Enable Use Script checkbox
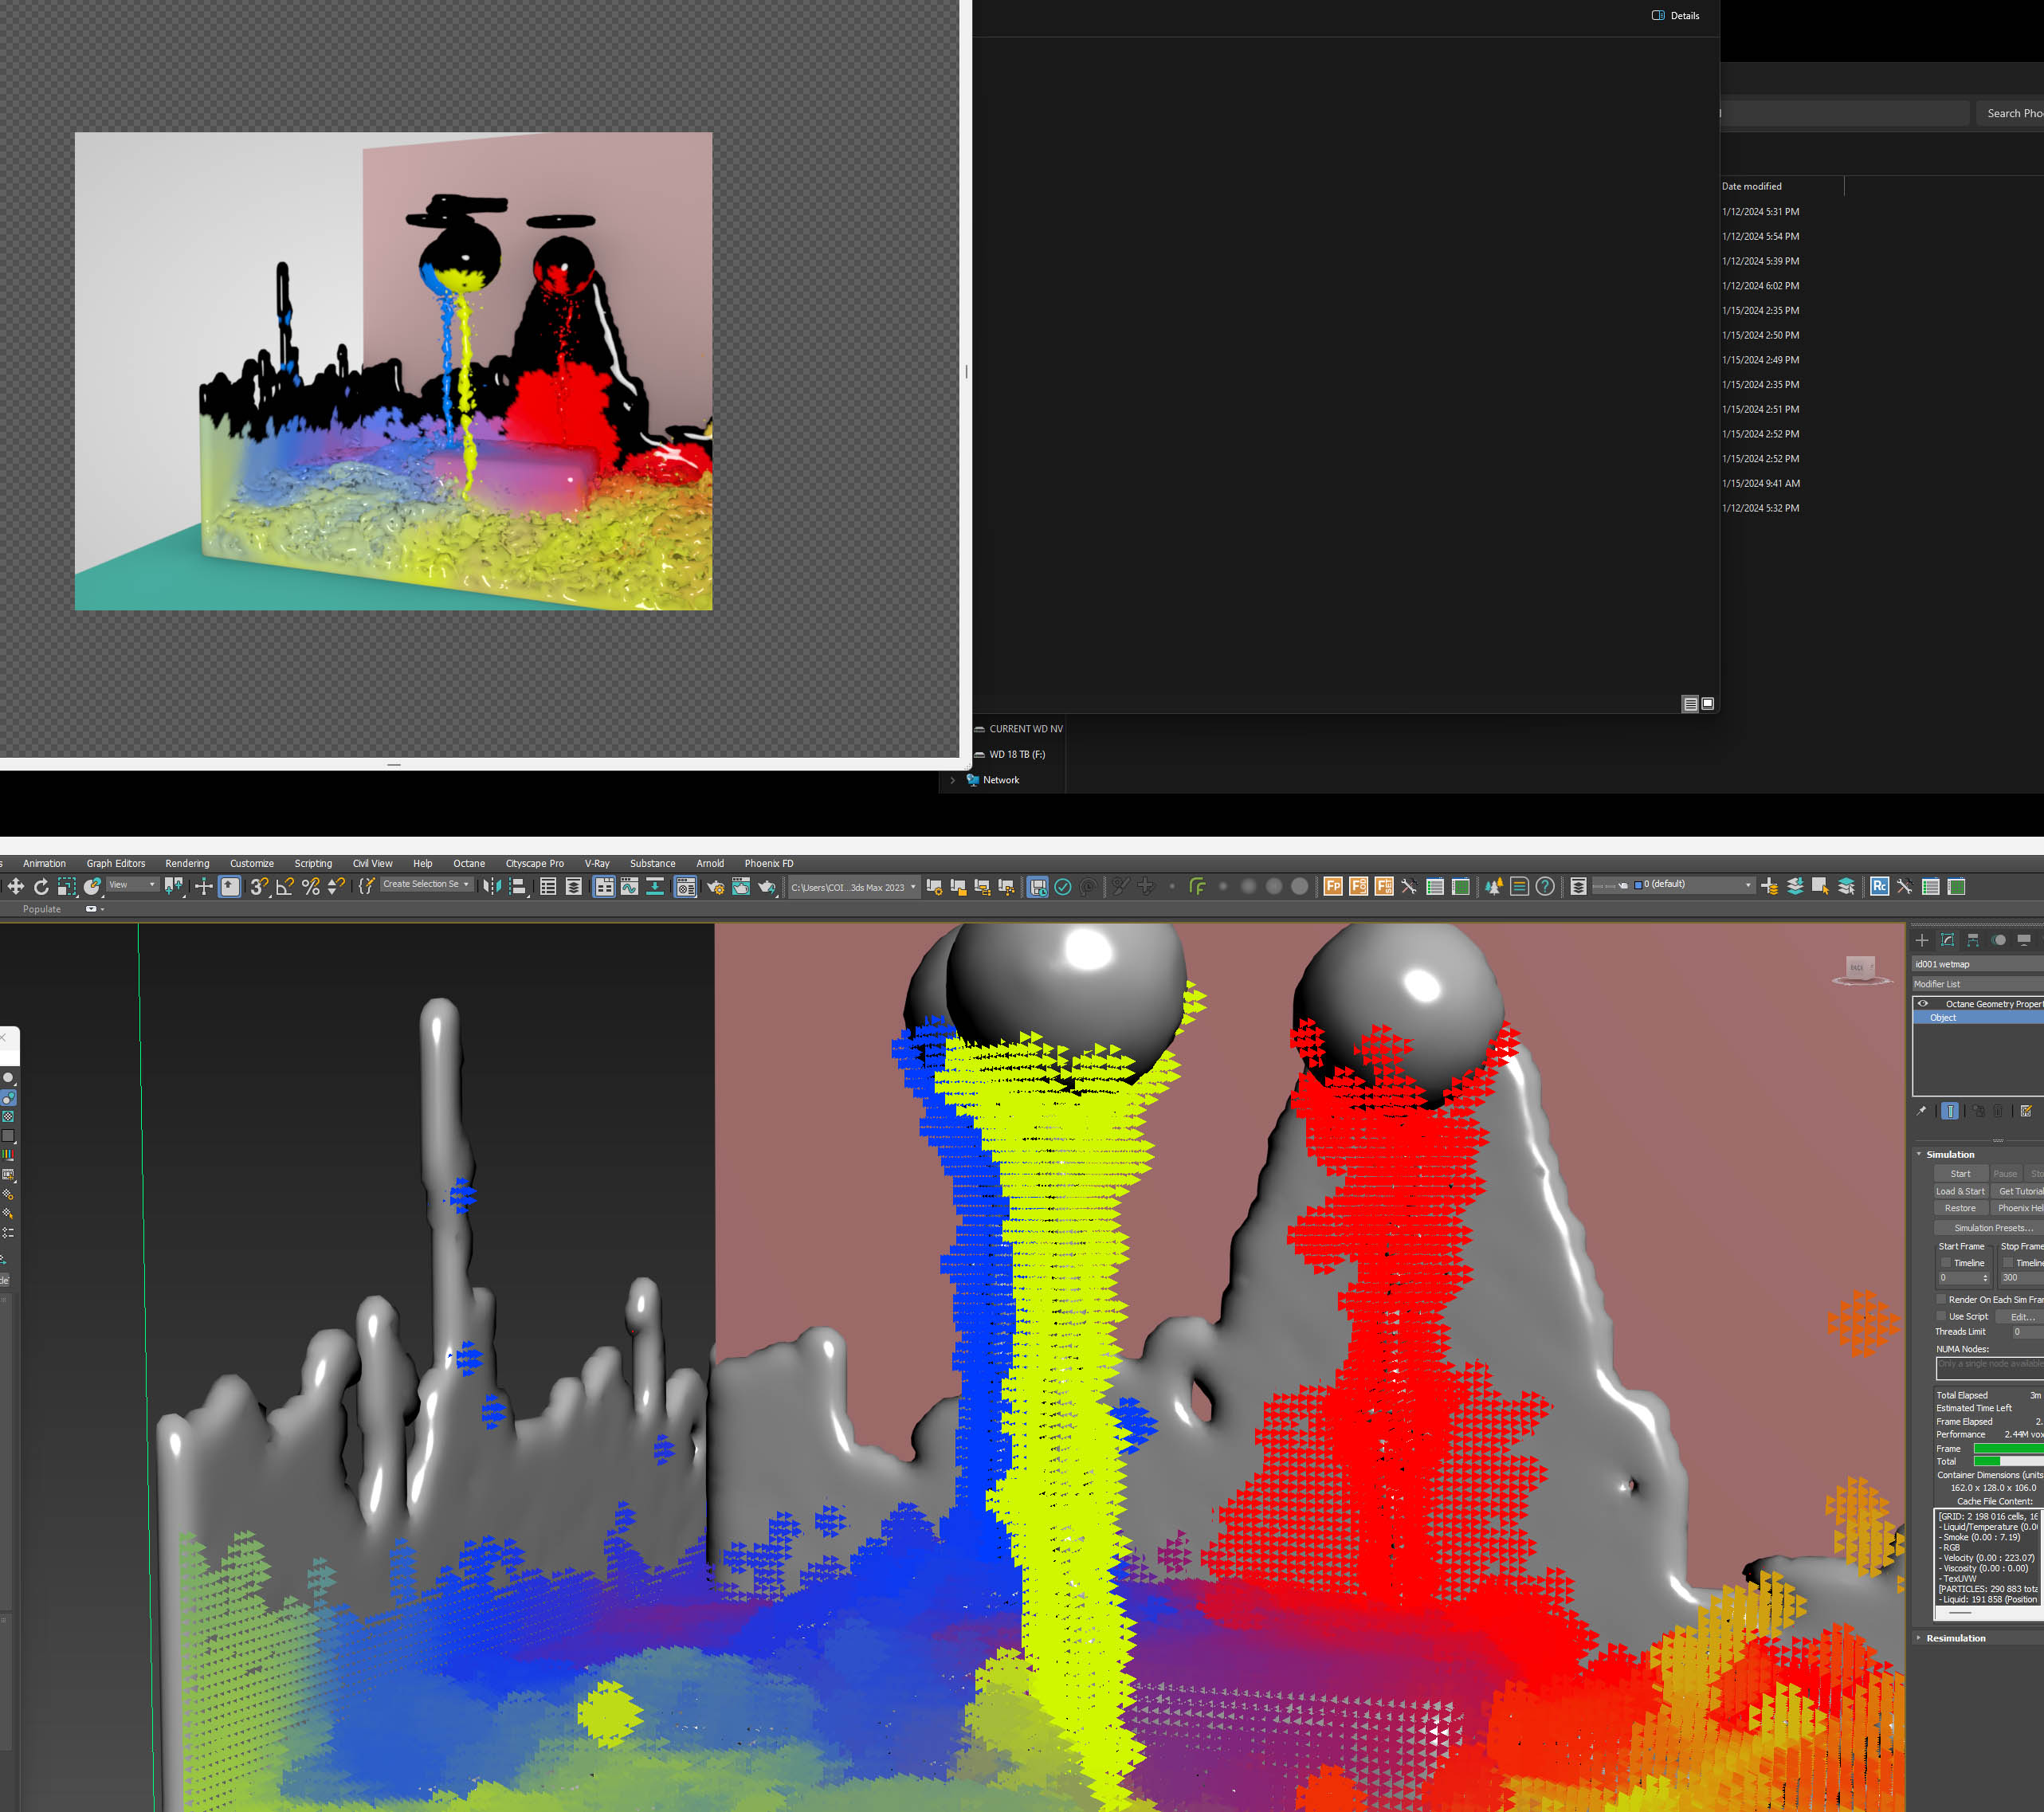This screenshot has height=1812, width=2044. coord(1942,1316)
